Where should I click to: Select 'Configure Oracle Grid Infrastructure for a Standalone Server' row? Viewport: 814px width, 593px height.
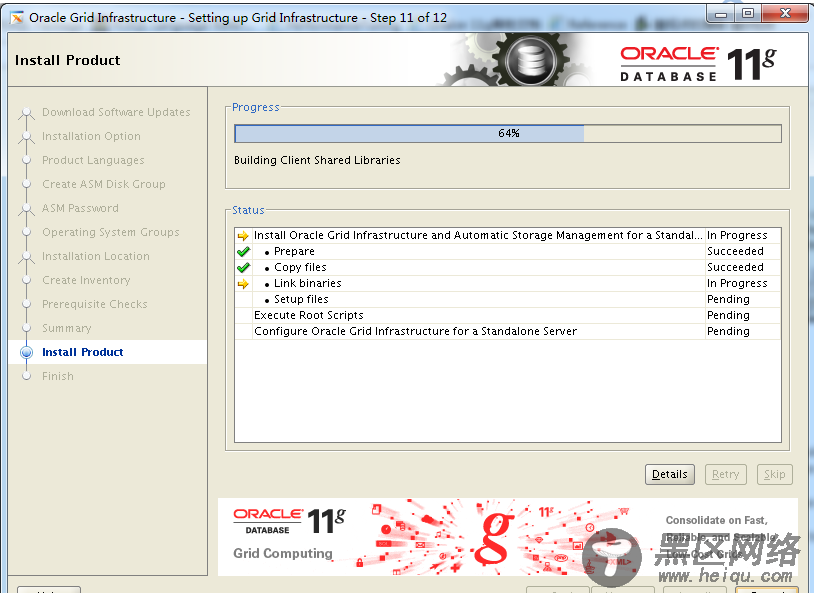click(415, 331)
